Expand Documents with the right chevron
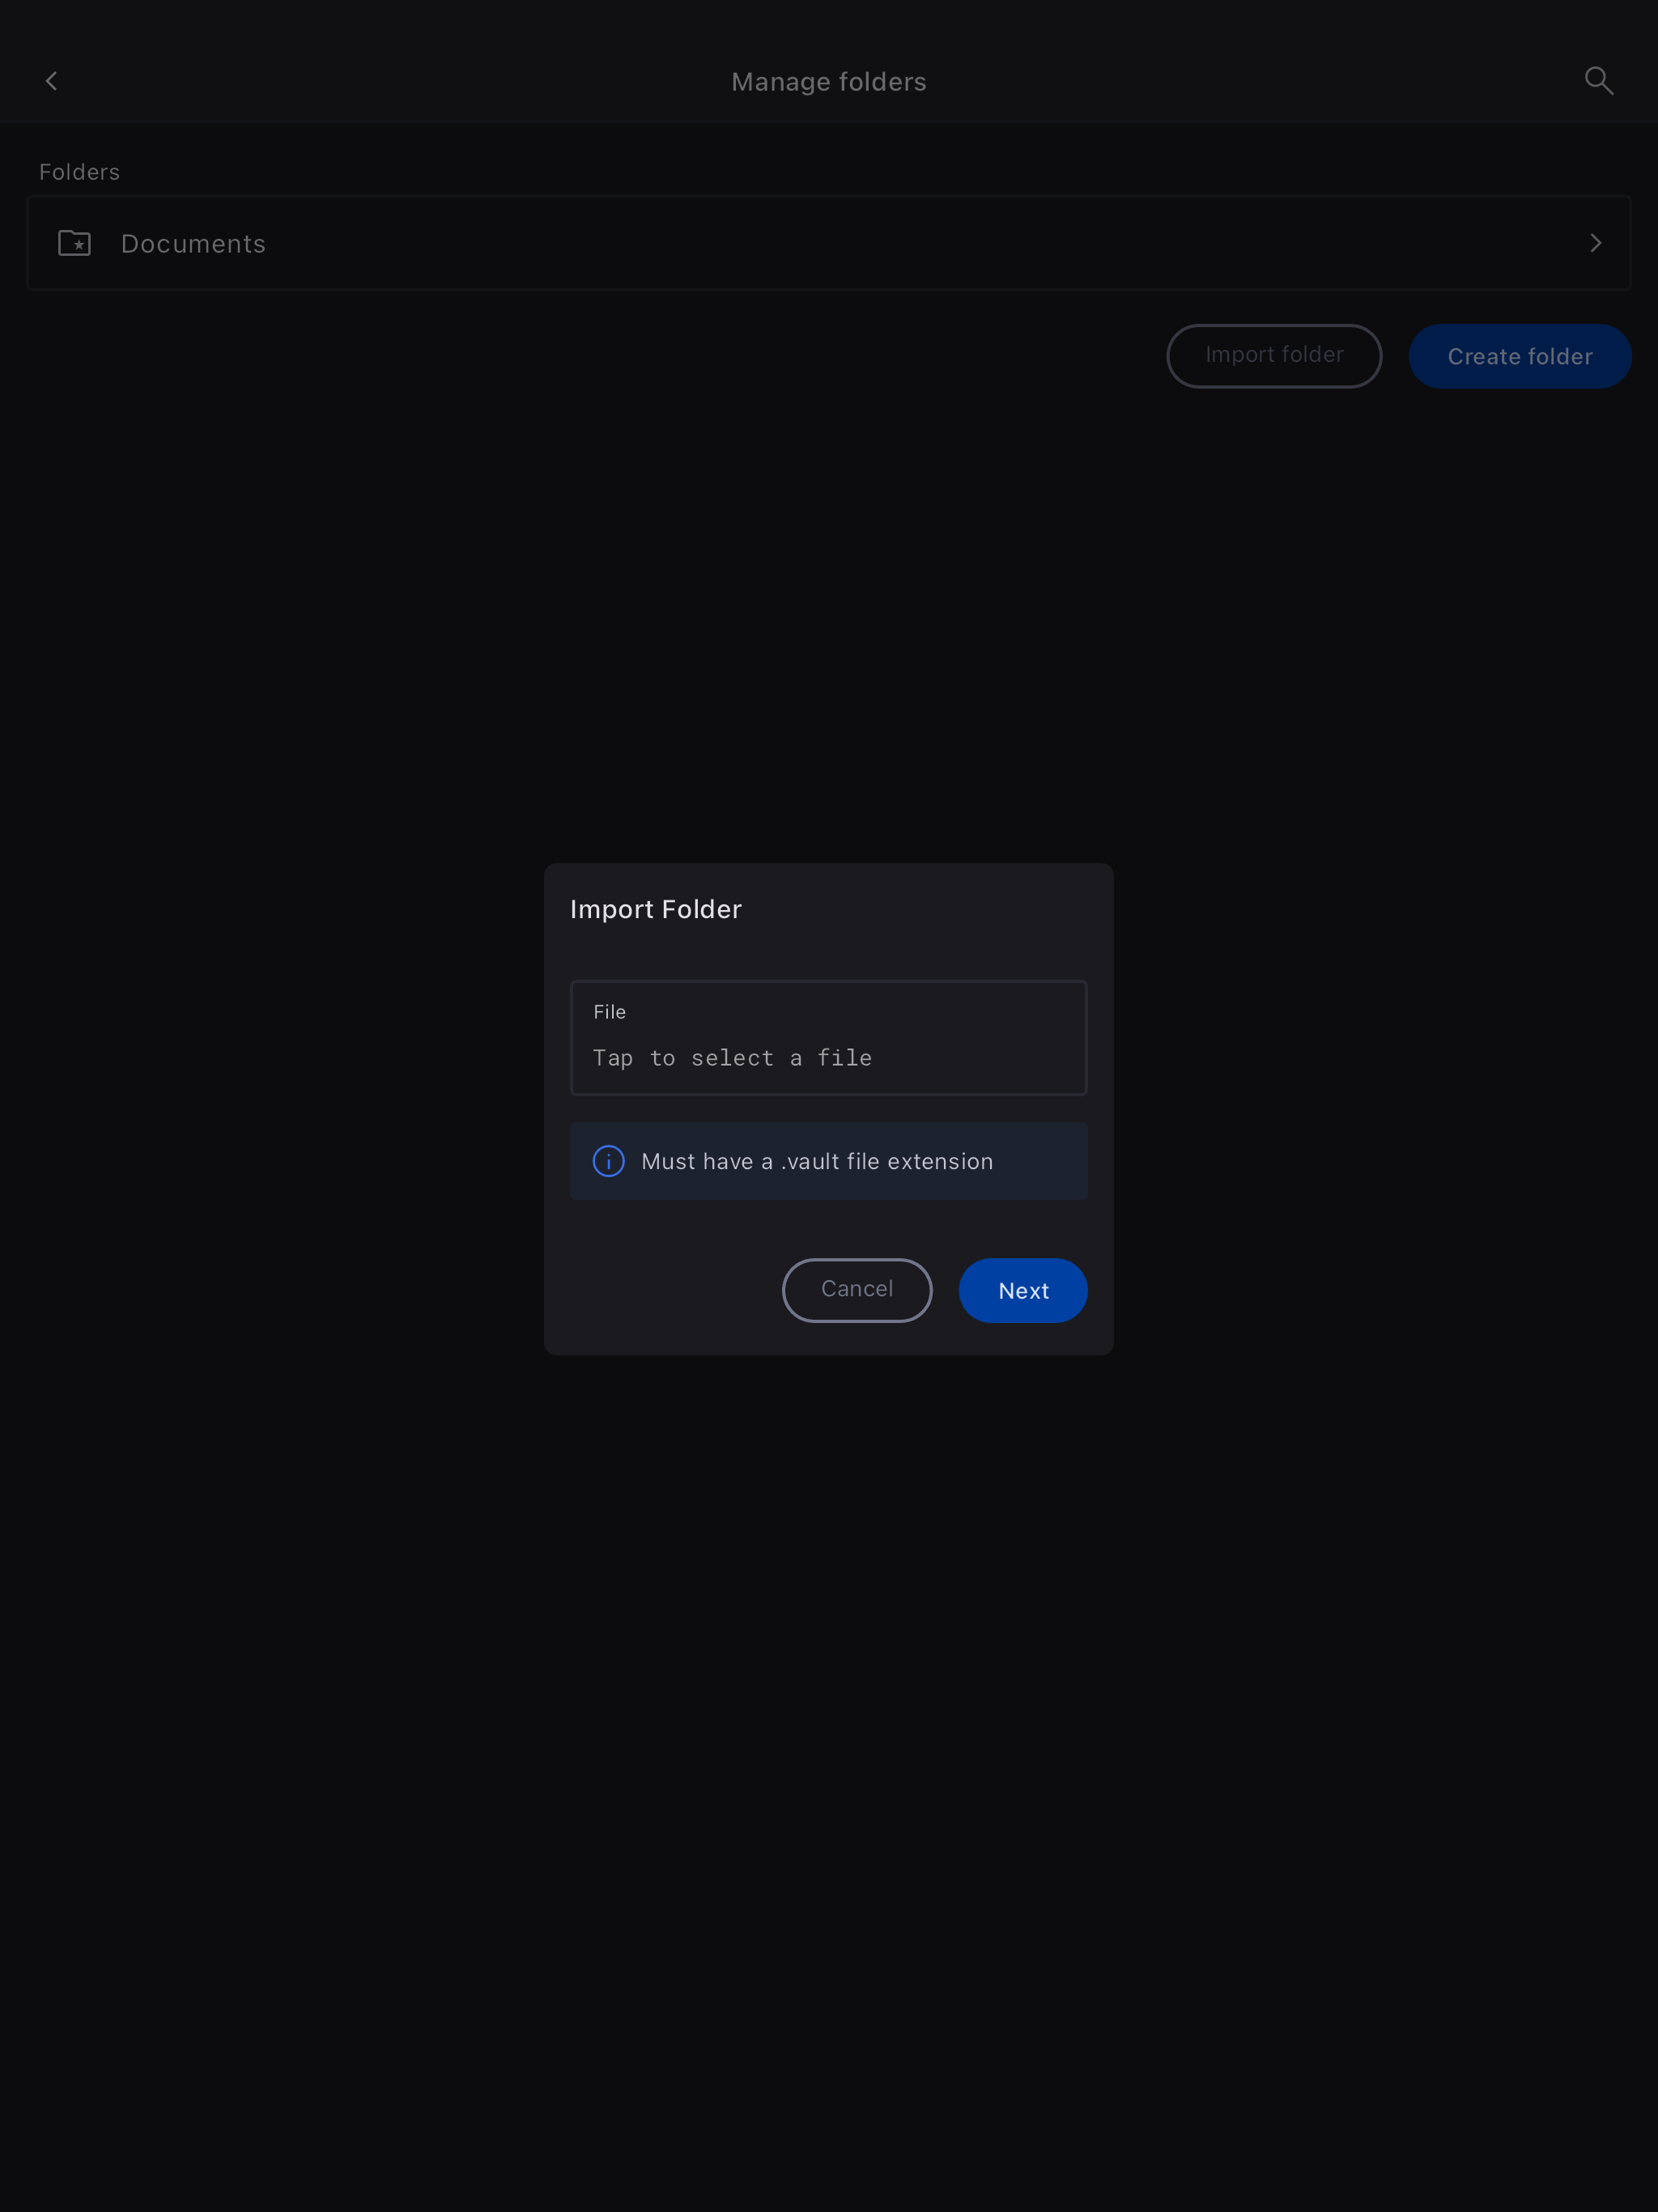 tap(1596, 243)
